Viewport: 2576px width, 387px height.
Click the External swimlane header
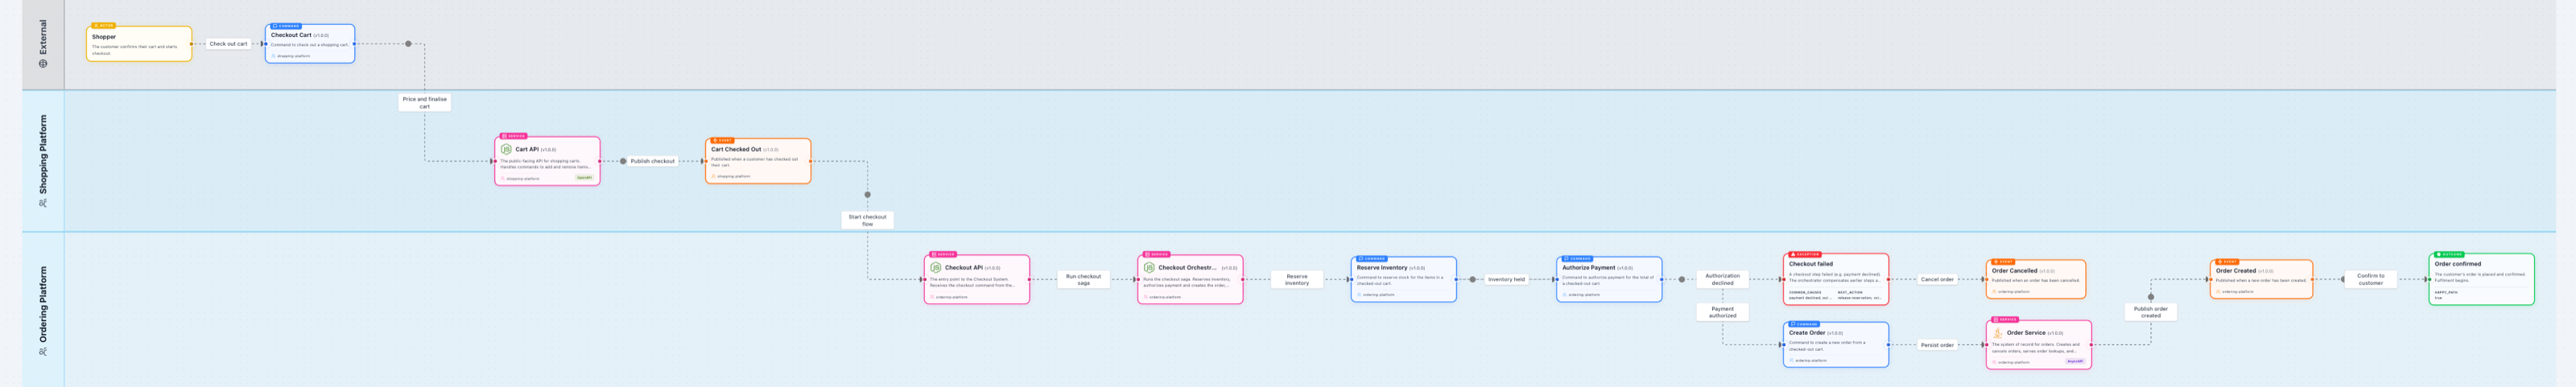(x=43, y=45)
